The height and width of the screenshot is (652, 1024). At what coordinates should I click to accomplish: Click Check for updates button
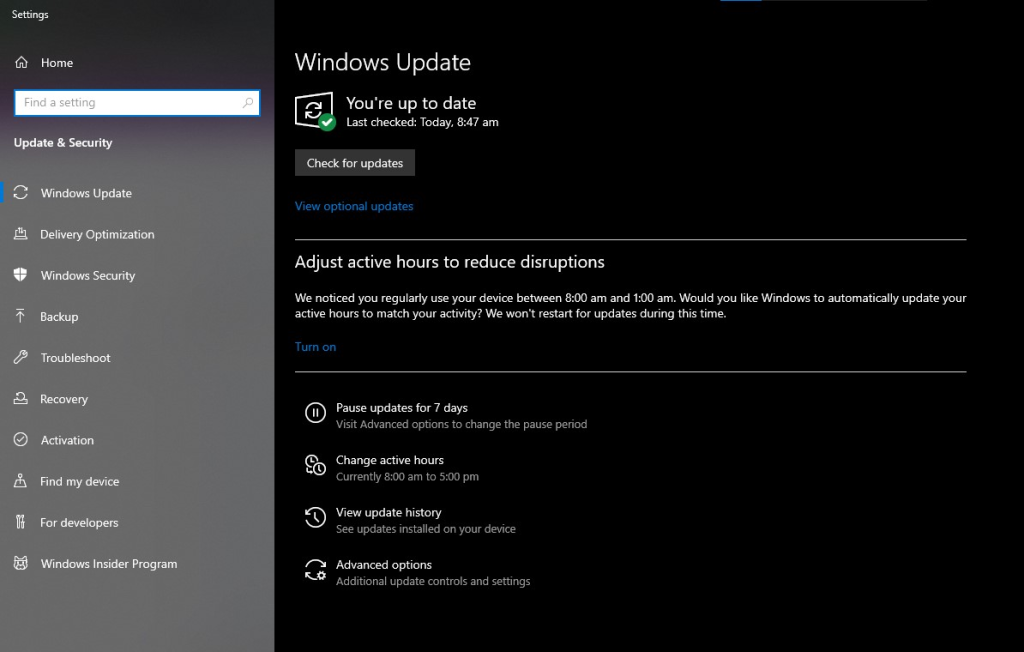[355, 163]
